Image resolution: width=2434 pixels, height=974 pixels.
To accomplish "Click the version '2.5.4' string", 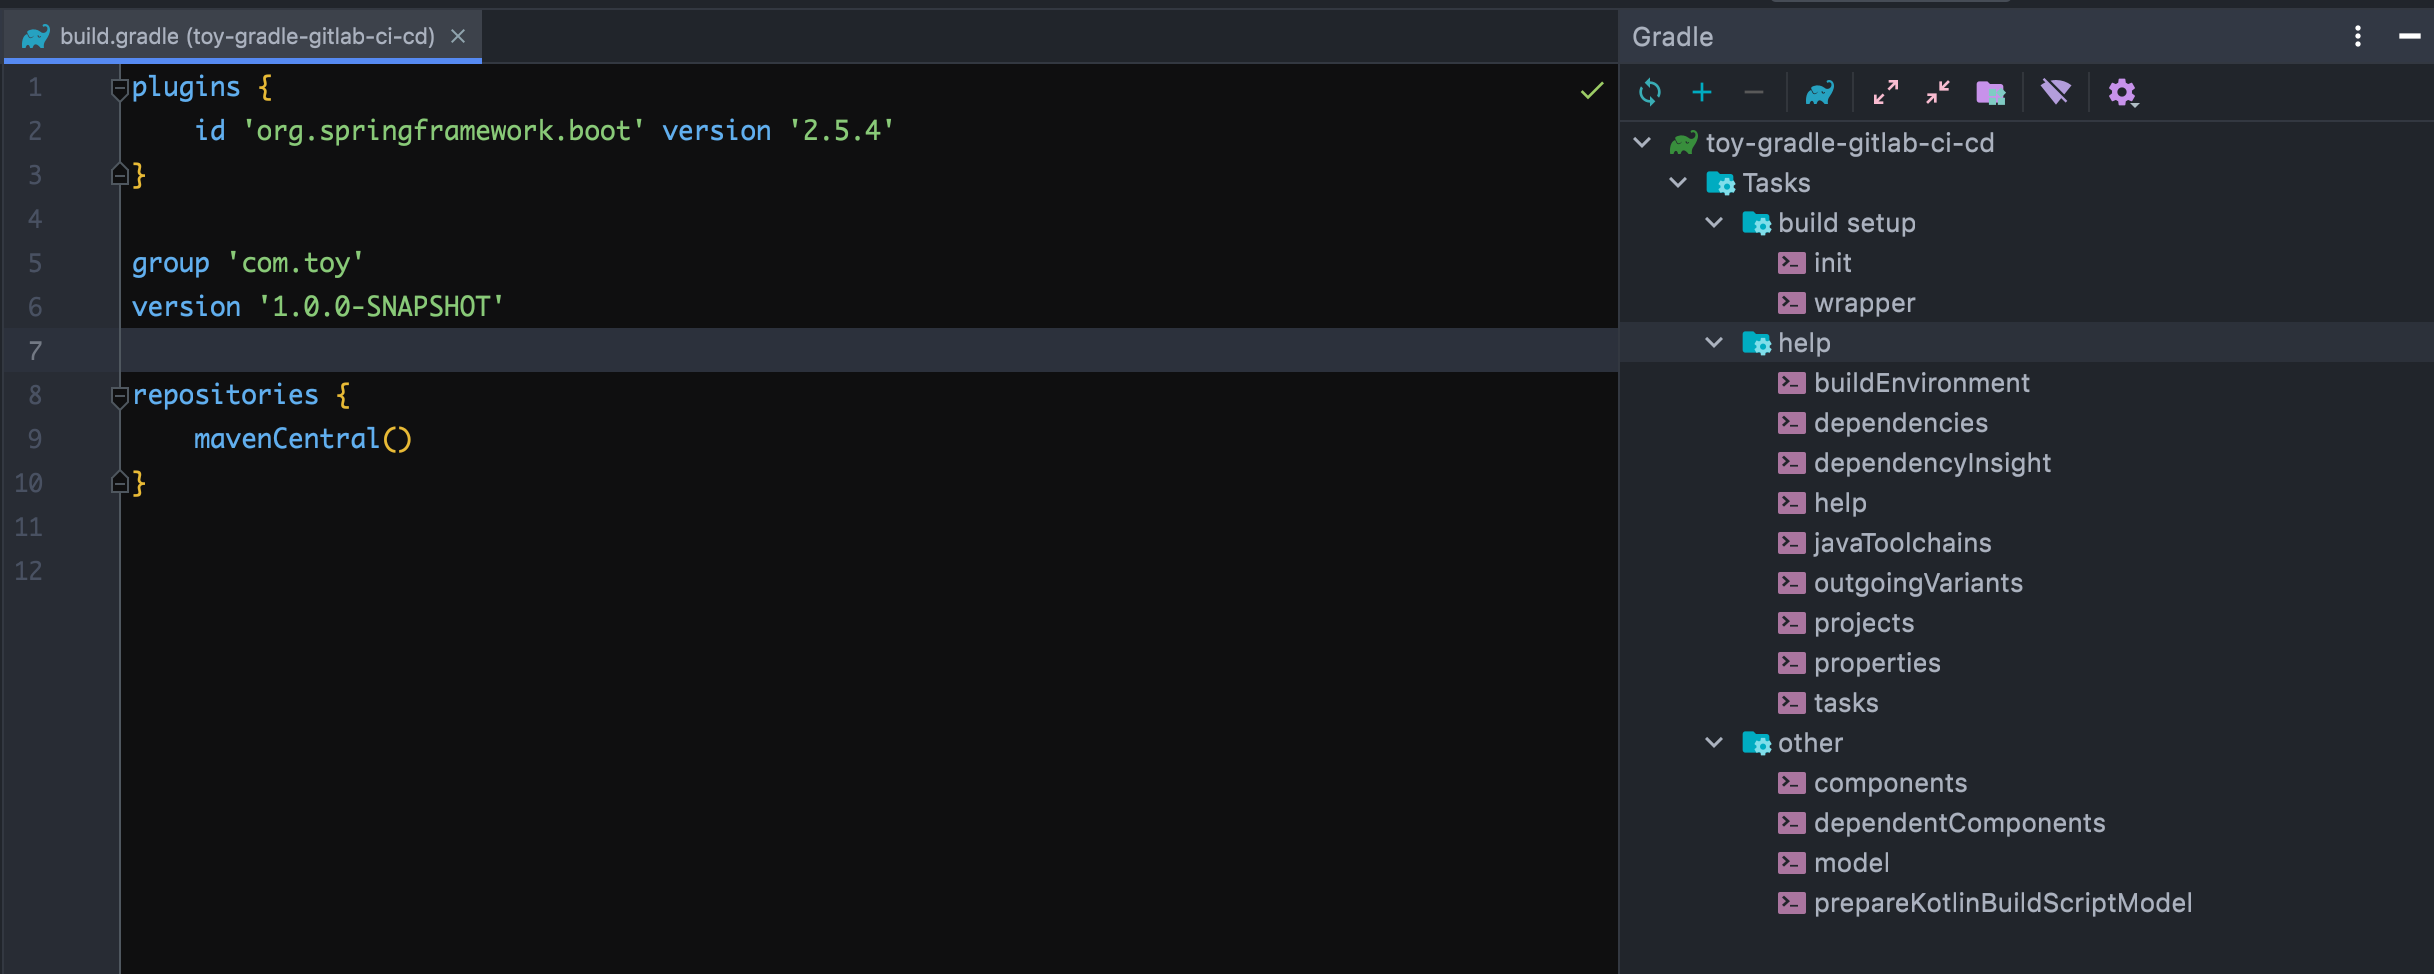I will point(842,131).
